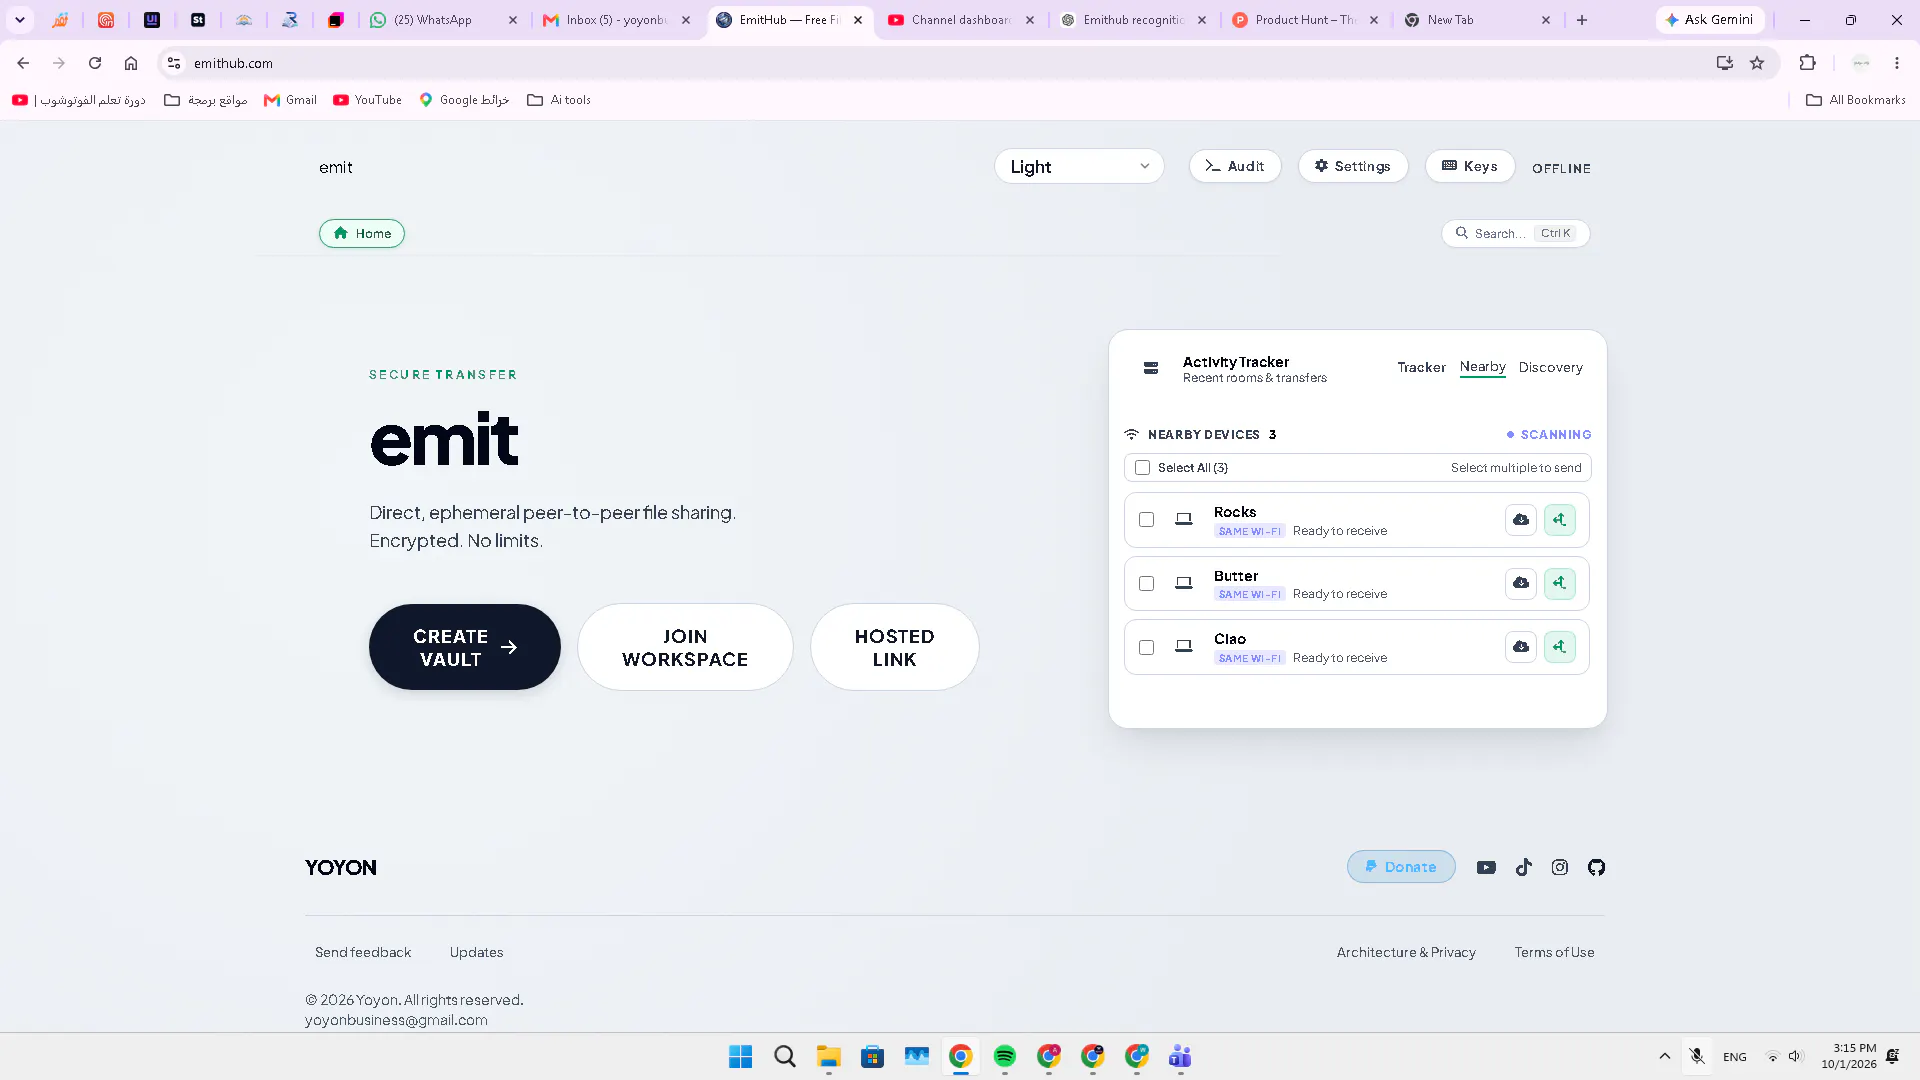Check the Butter device checkbox
This screenshot has height=1080, width=1920.
coord(1146,584)
